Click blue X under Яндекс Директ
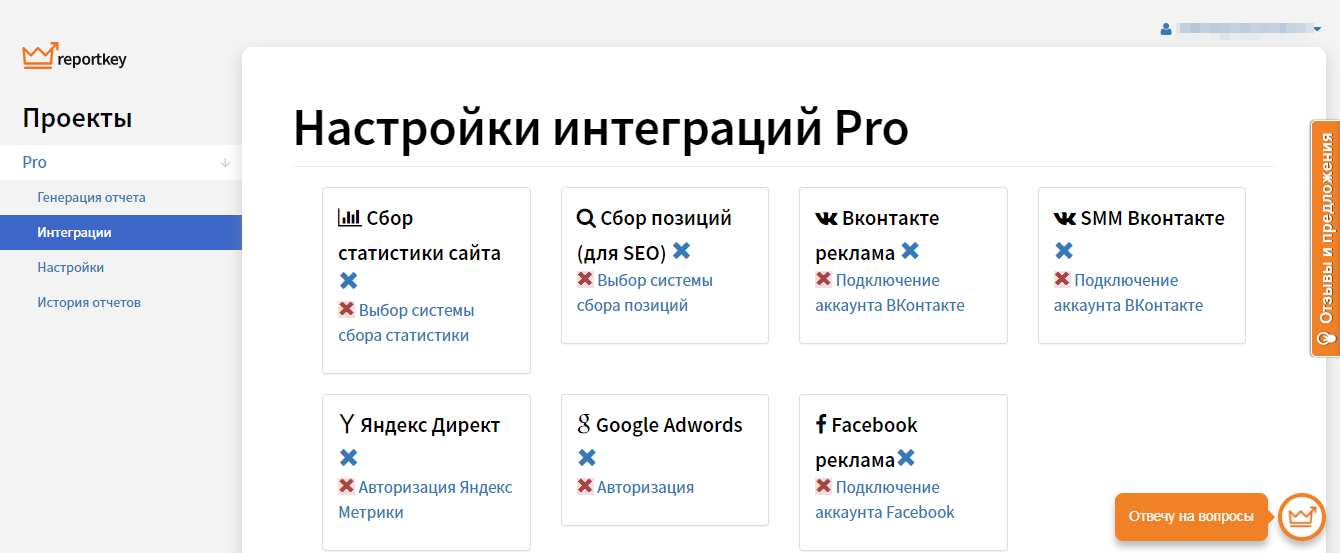This screenshot has width=1340, height=553. (x=348, y=458)
